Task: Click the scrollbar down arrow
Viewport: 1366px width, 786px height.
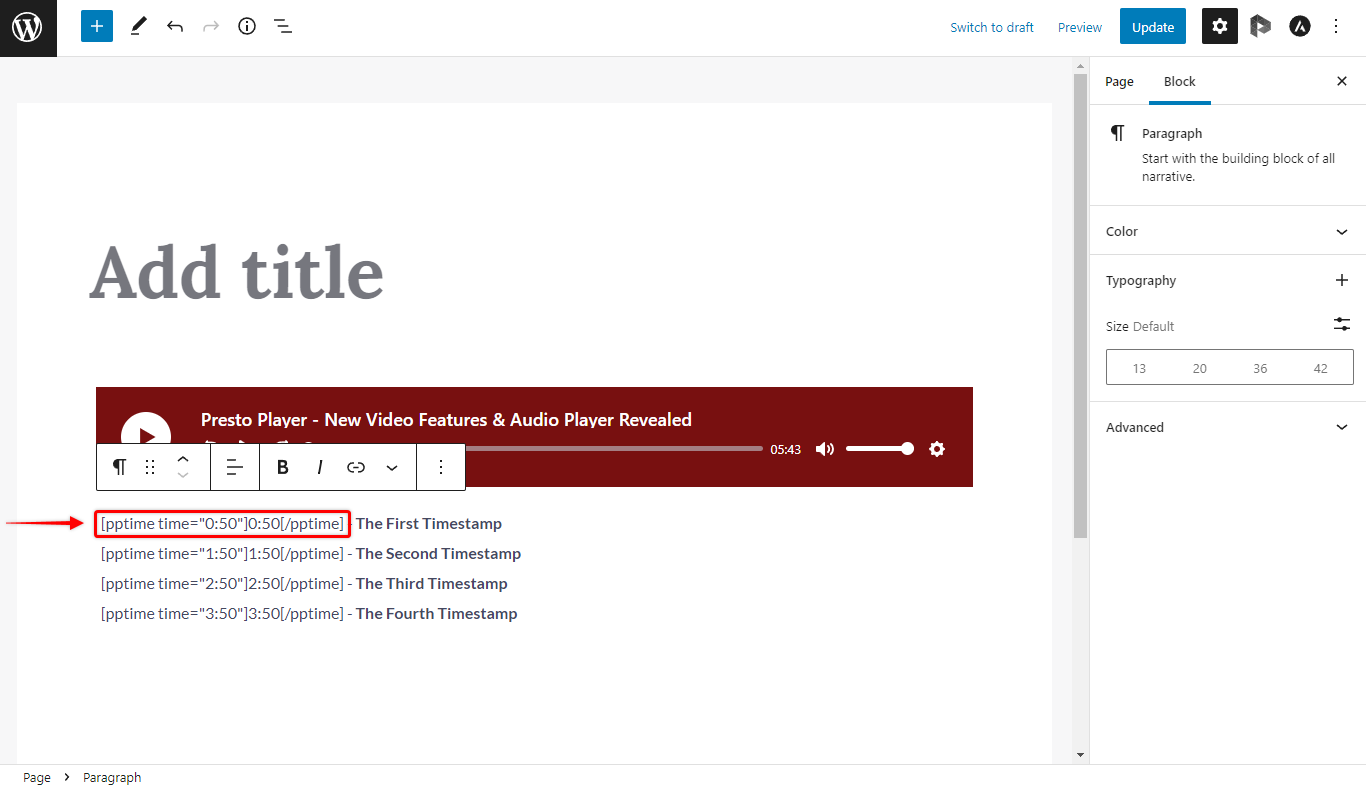Action: (x=1080, y=755)
